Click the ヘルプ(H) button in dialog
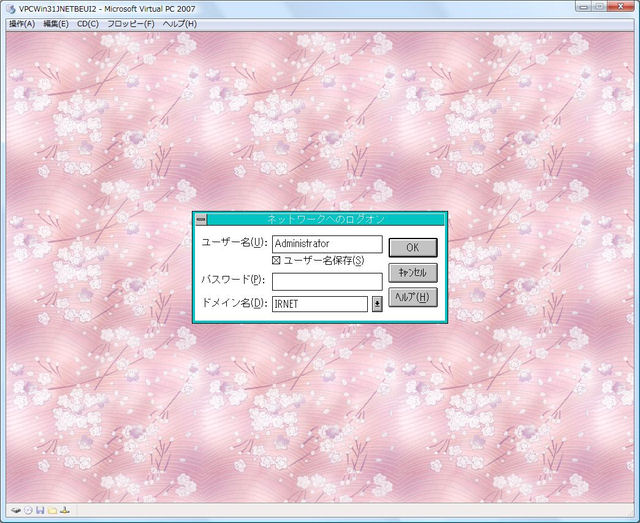Image resolution: width=640 pixels, height=523 pixels. click(413, 298)
